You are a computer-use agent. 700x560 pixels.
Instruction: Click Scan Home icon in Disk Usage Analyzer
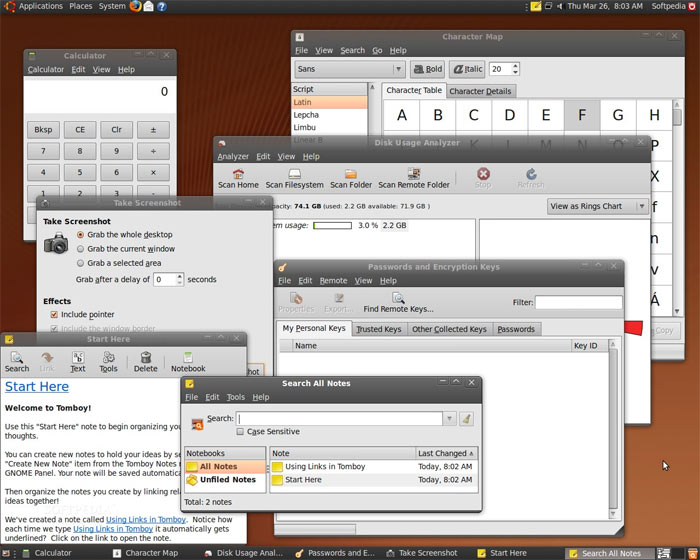tap(238, 174)
